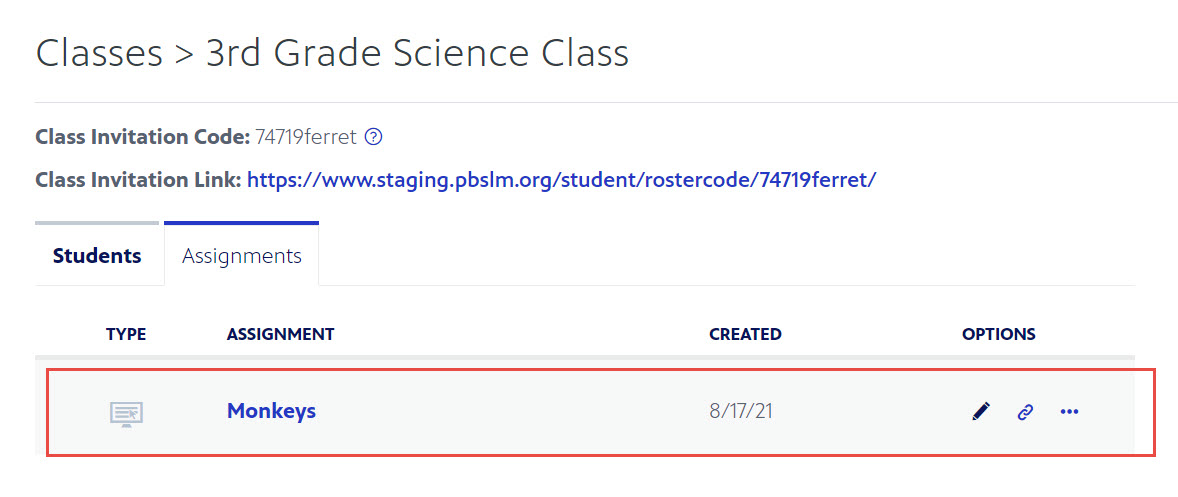Click the Class Invitation Code label

tap(142, 137)
